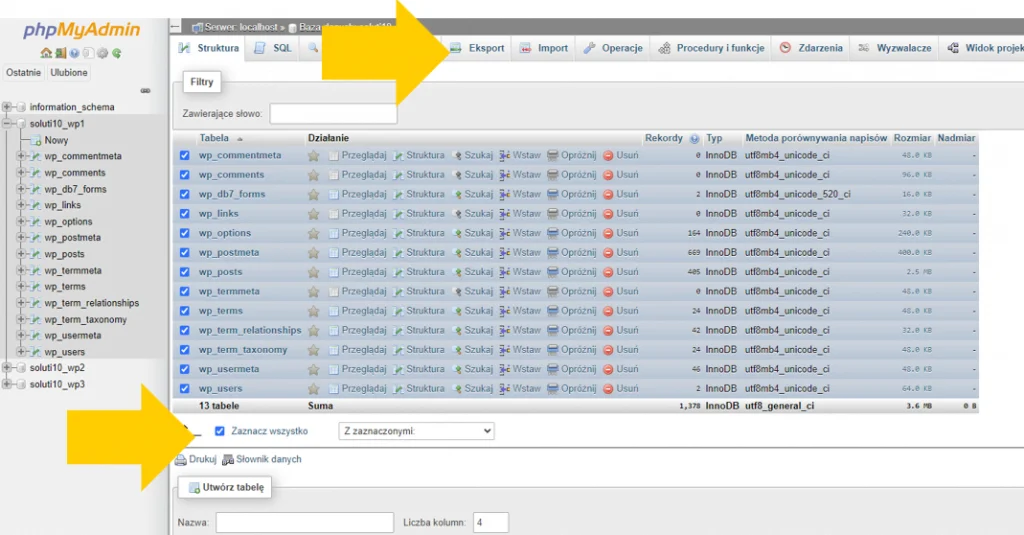This screenshot has height=535, width=1024.
Task: Click the collapse panel icon before breadcrumb
Action: (175, 27)
